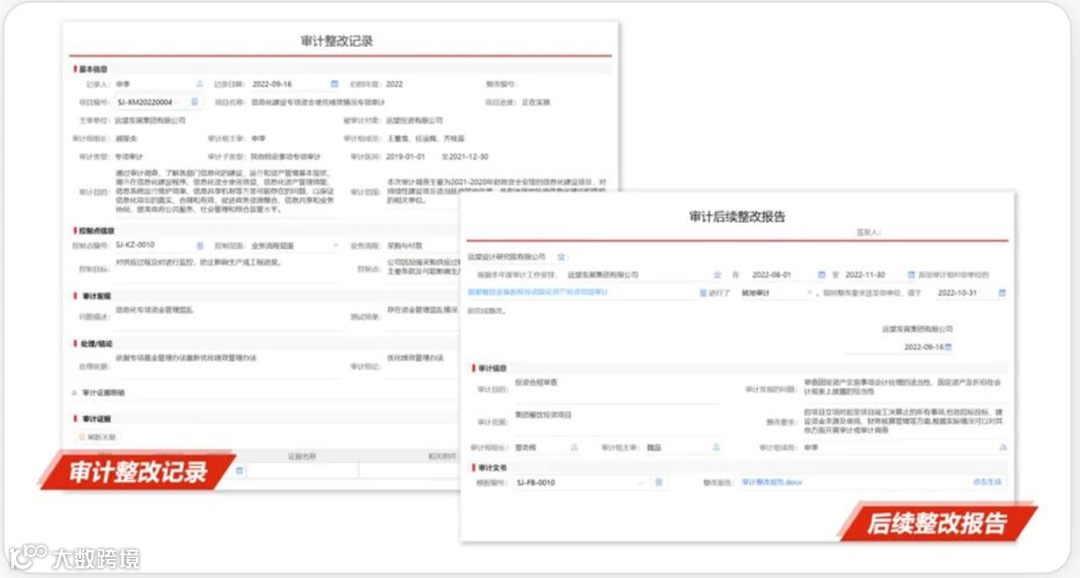
Task: Click the 2021-12-30 audit end date
Action: point(468,157)
